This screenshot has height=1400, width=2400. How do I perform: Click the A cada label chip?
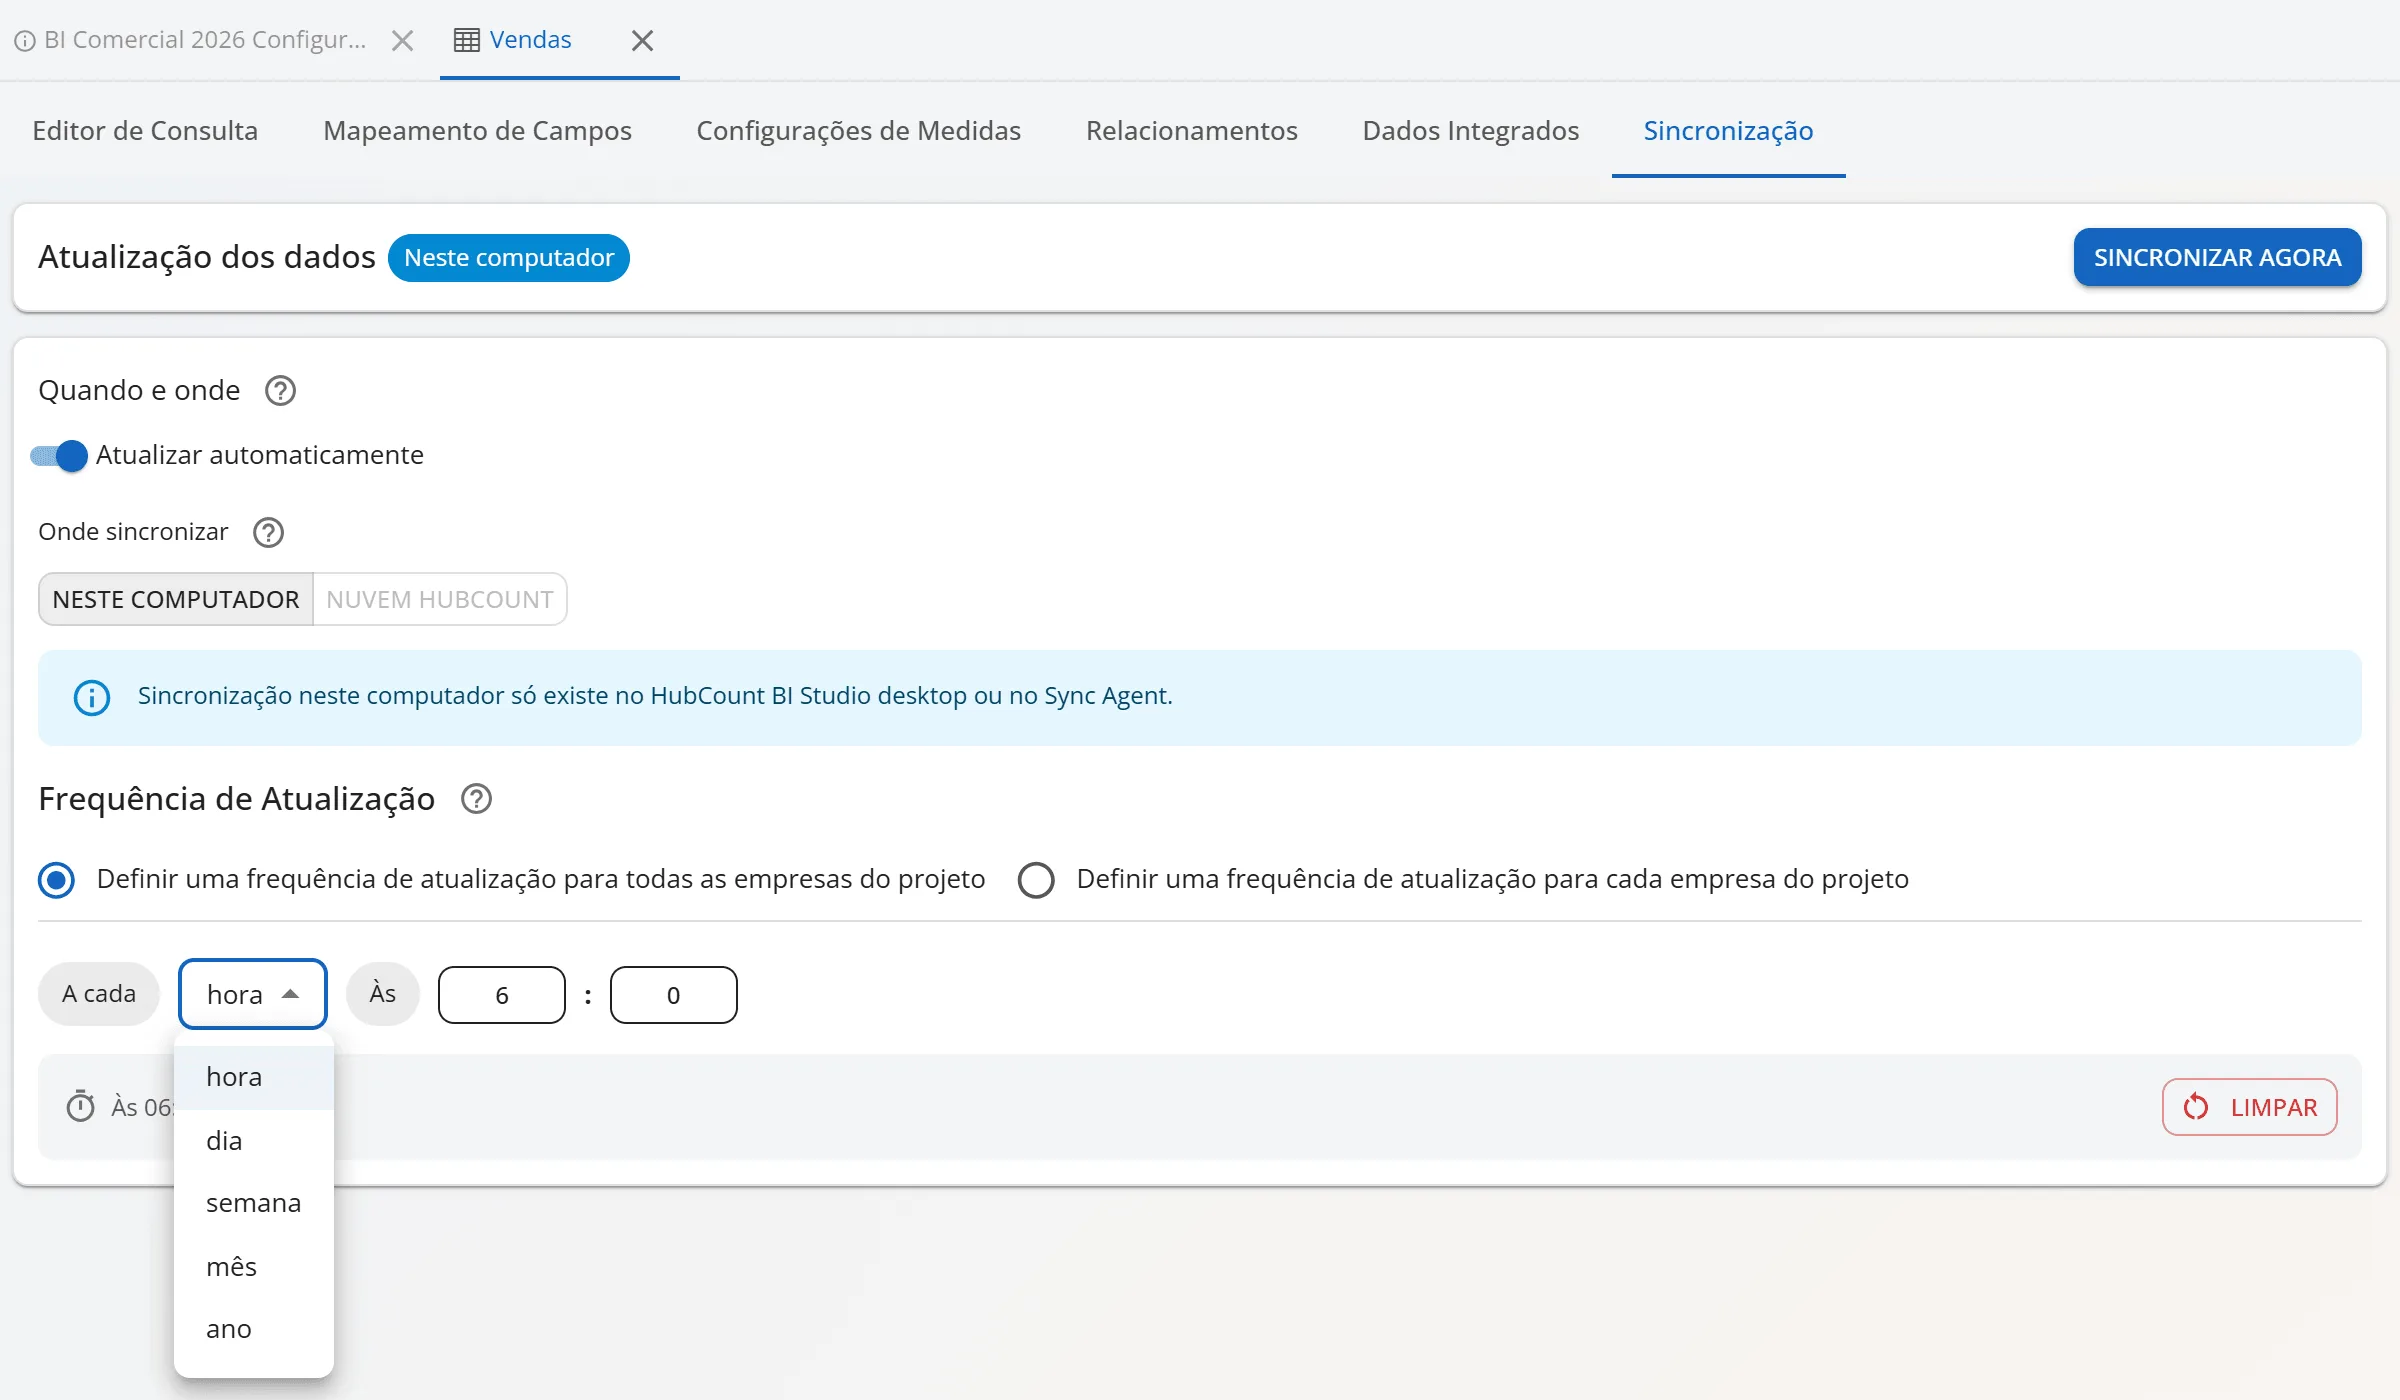99,994
